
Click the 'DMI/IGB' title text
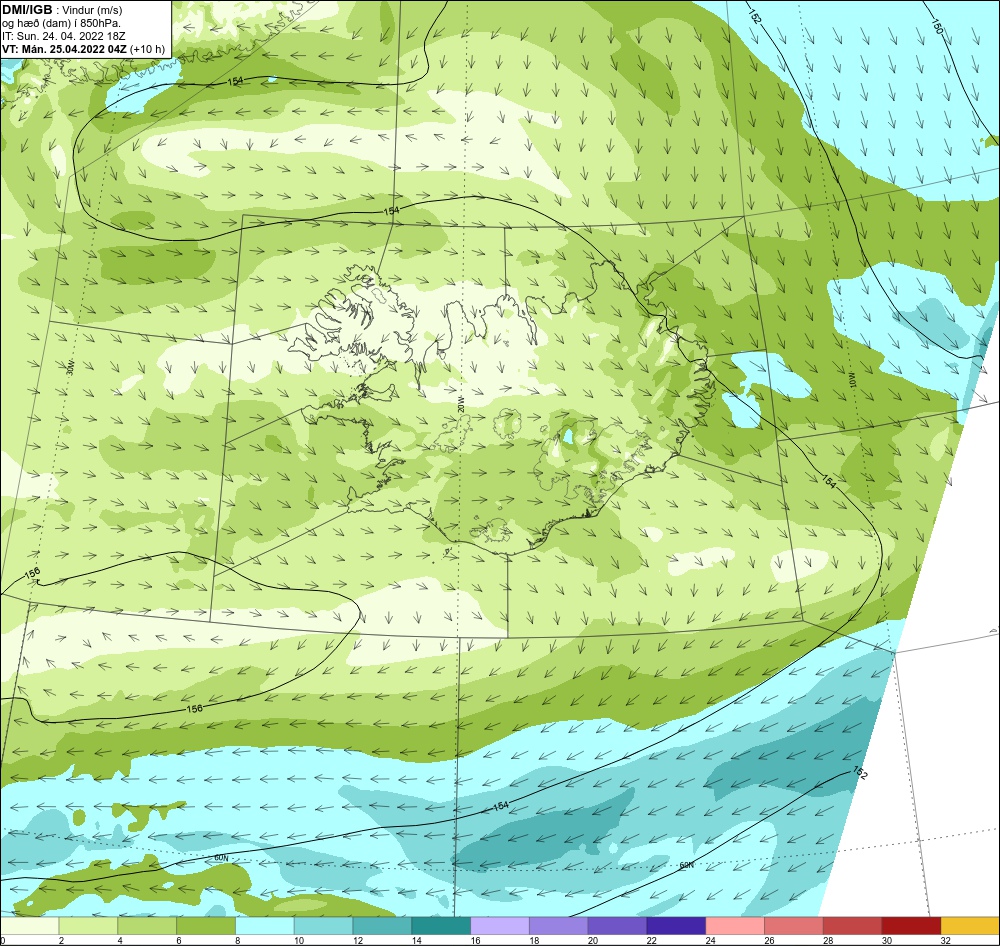click(x=27, y=10)
